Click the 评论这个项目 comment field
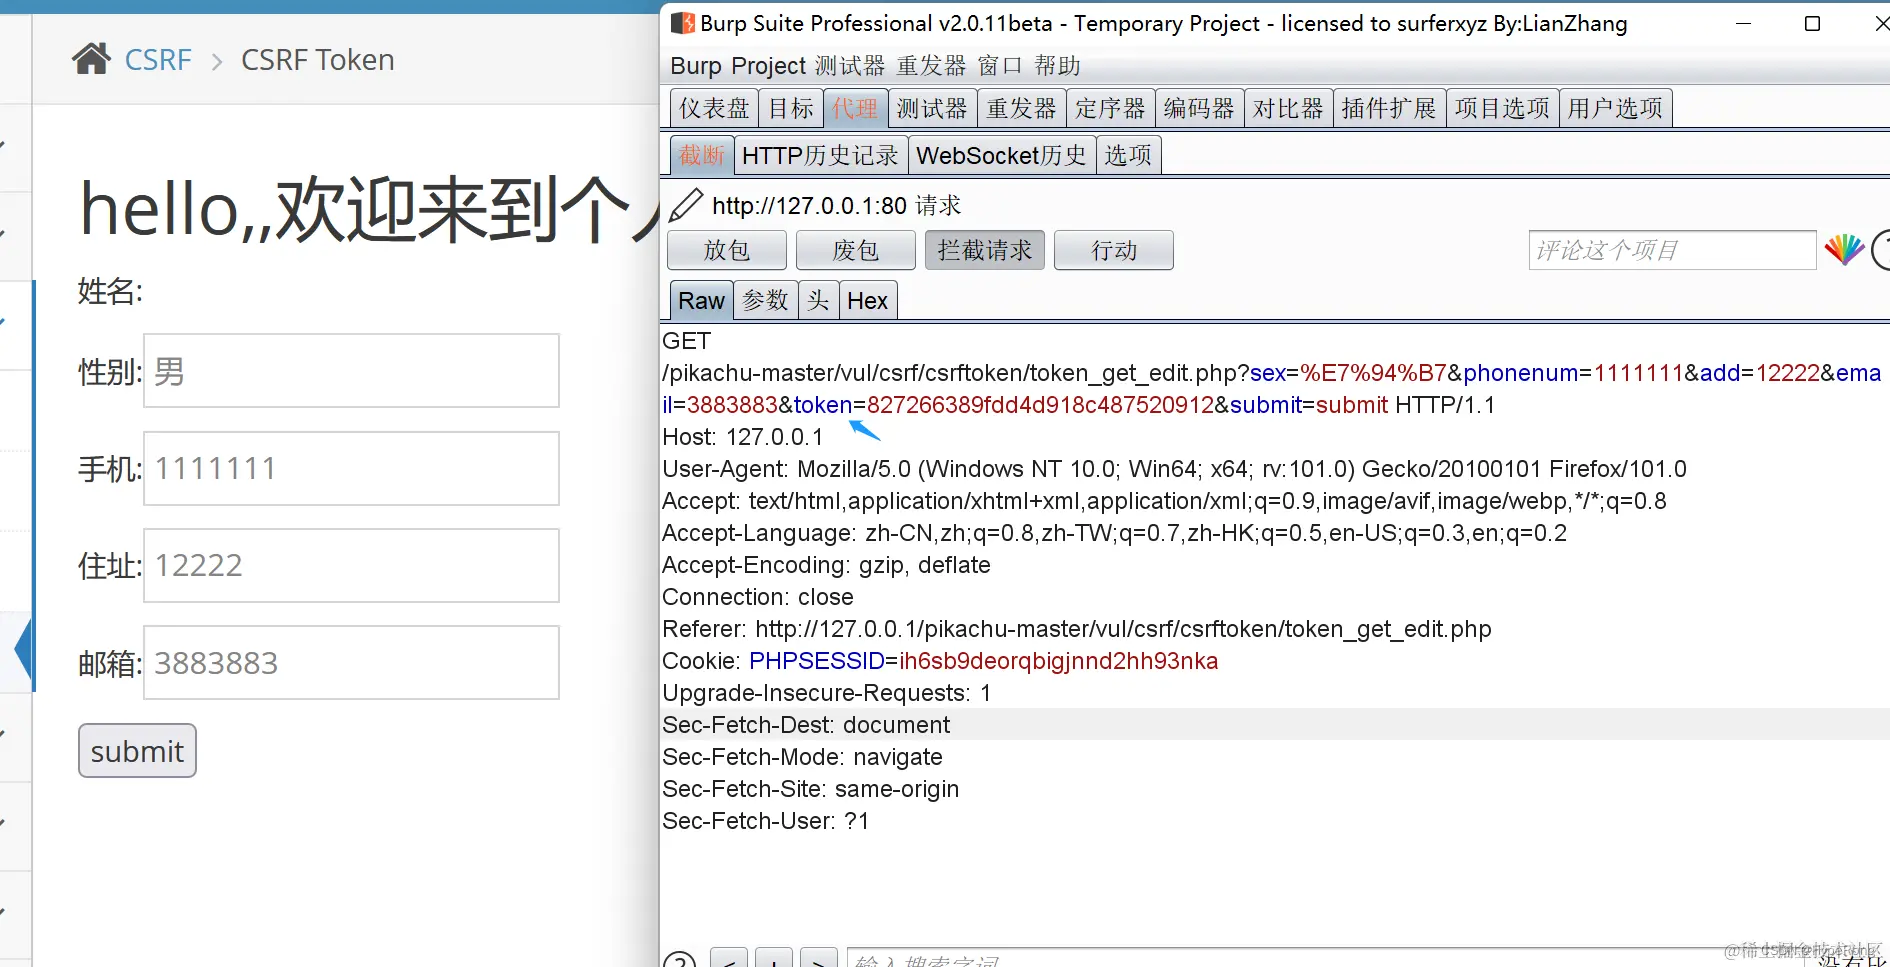Screen dimensions: 1890x967 1672,250
